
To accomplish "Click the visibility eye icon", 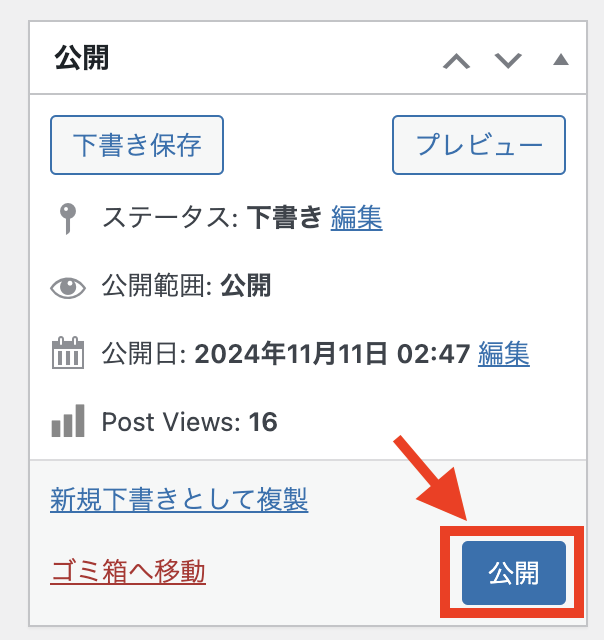I will tap(68, 287).
